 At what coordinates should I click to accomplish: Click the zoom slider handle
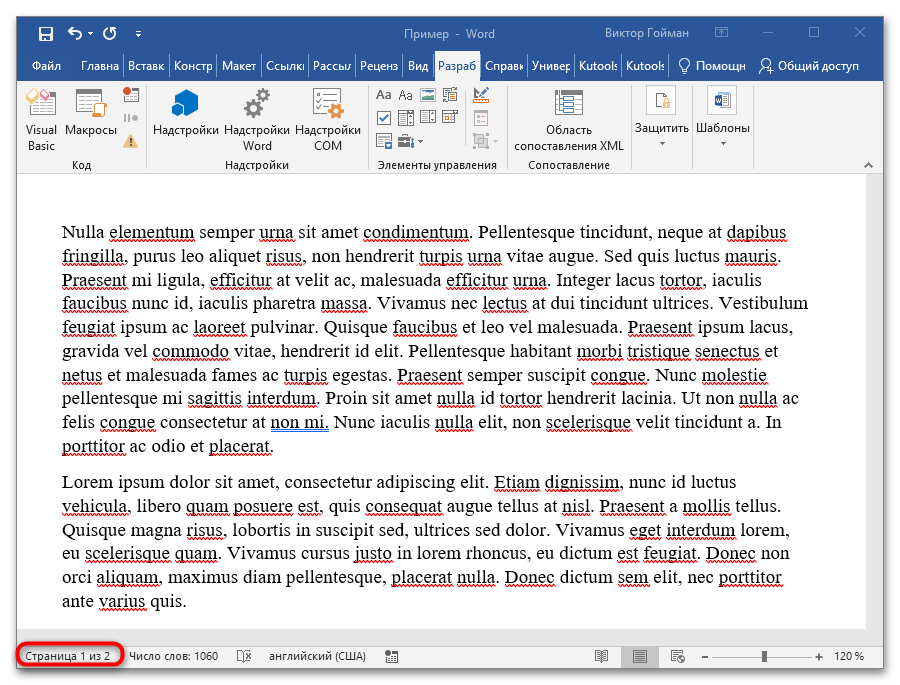click(x=765, y=657)
